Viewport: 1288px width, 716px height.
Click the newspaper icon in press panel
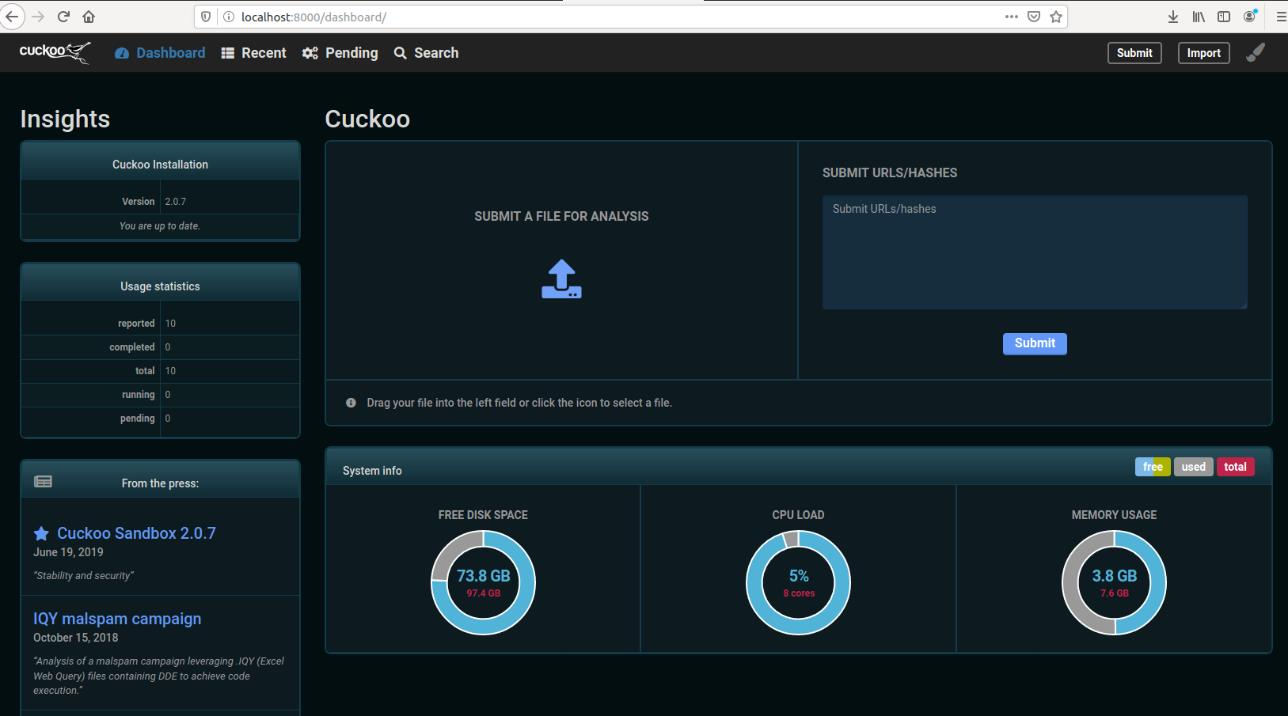coord(43,482)
